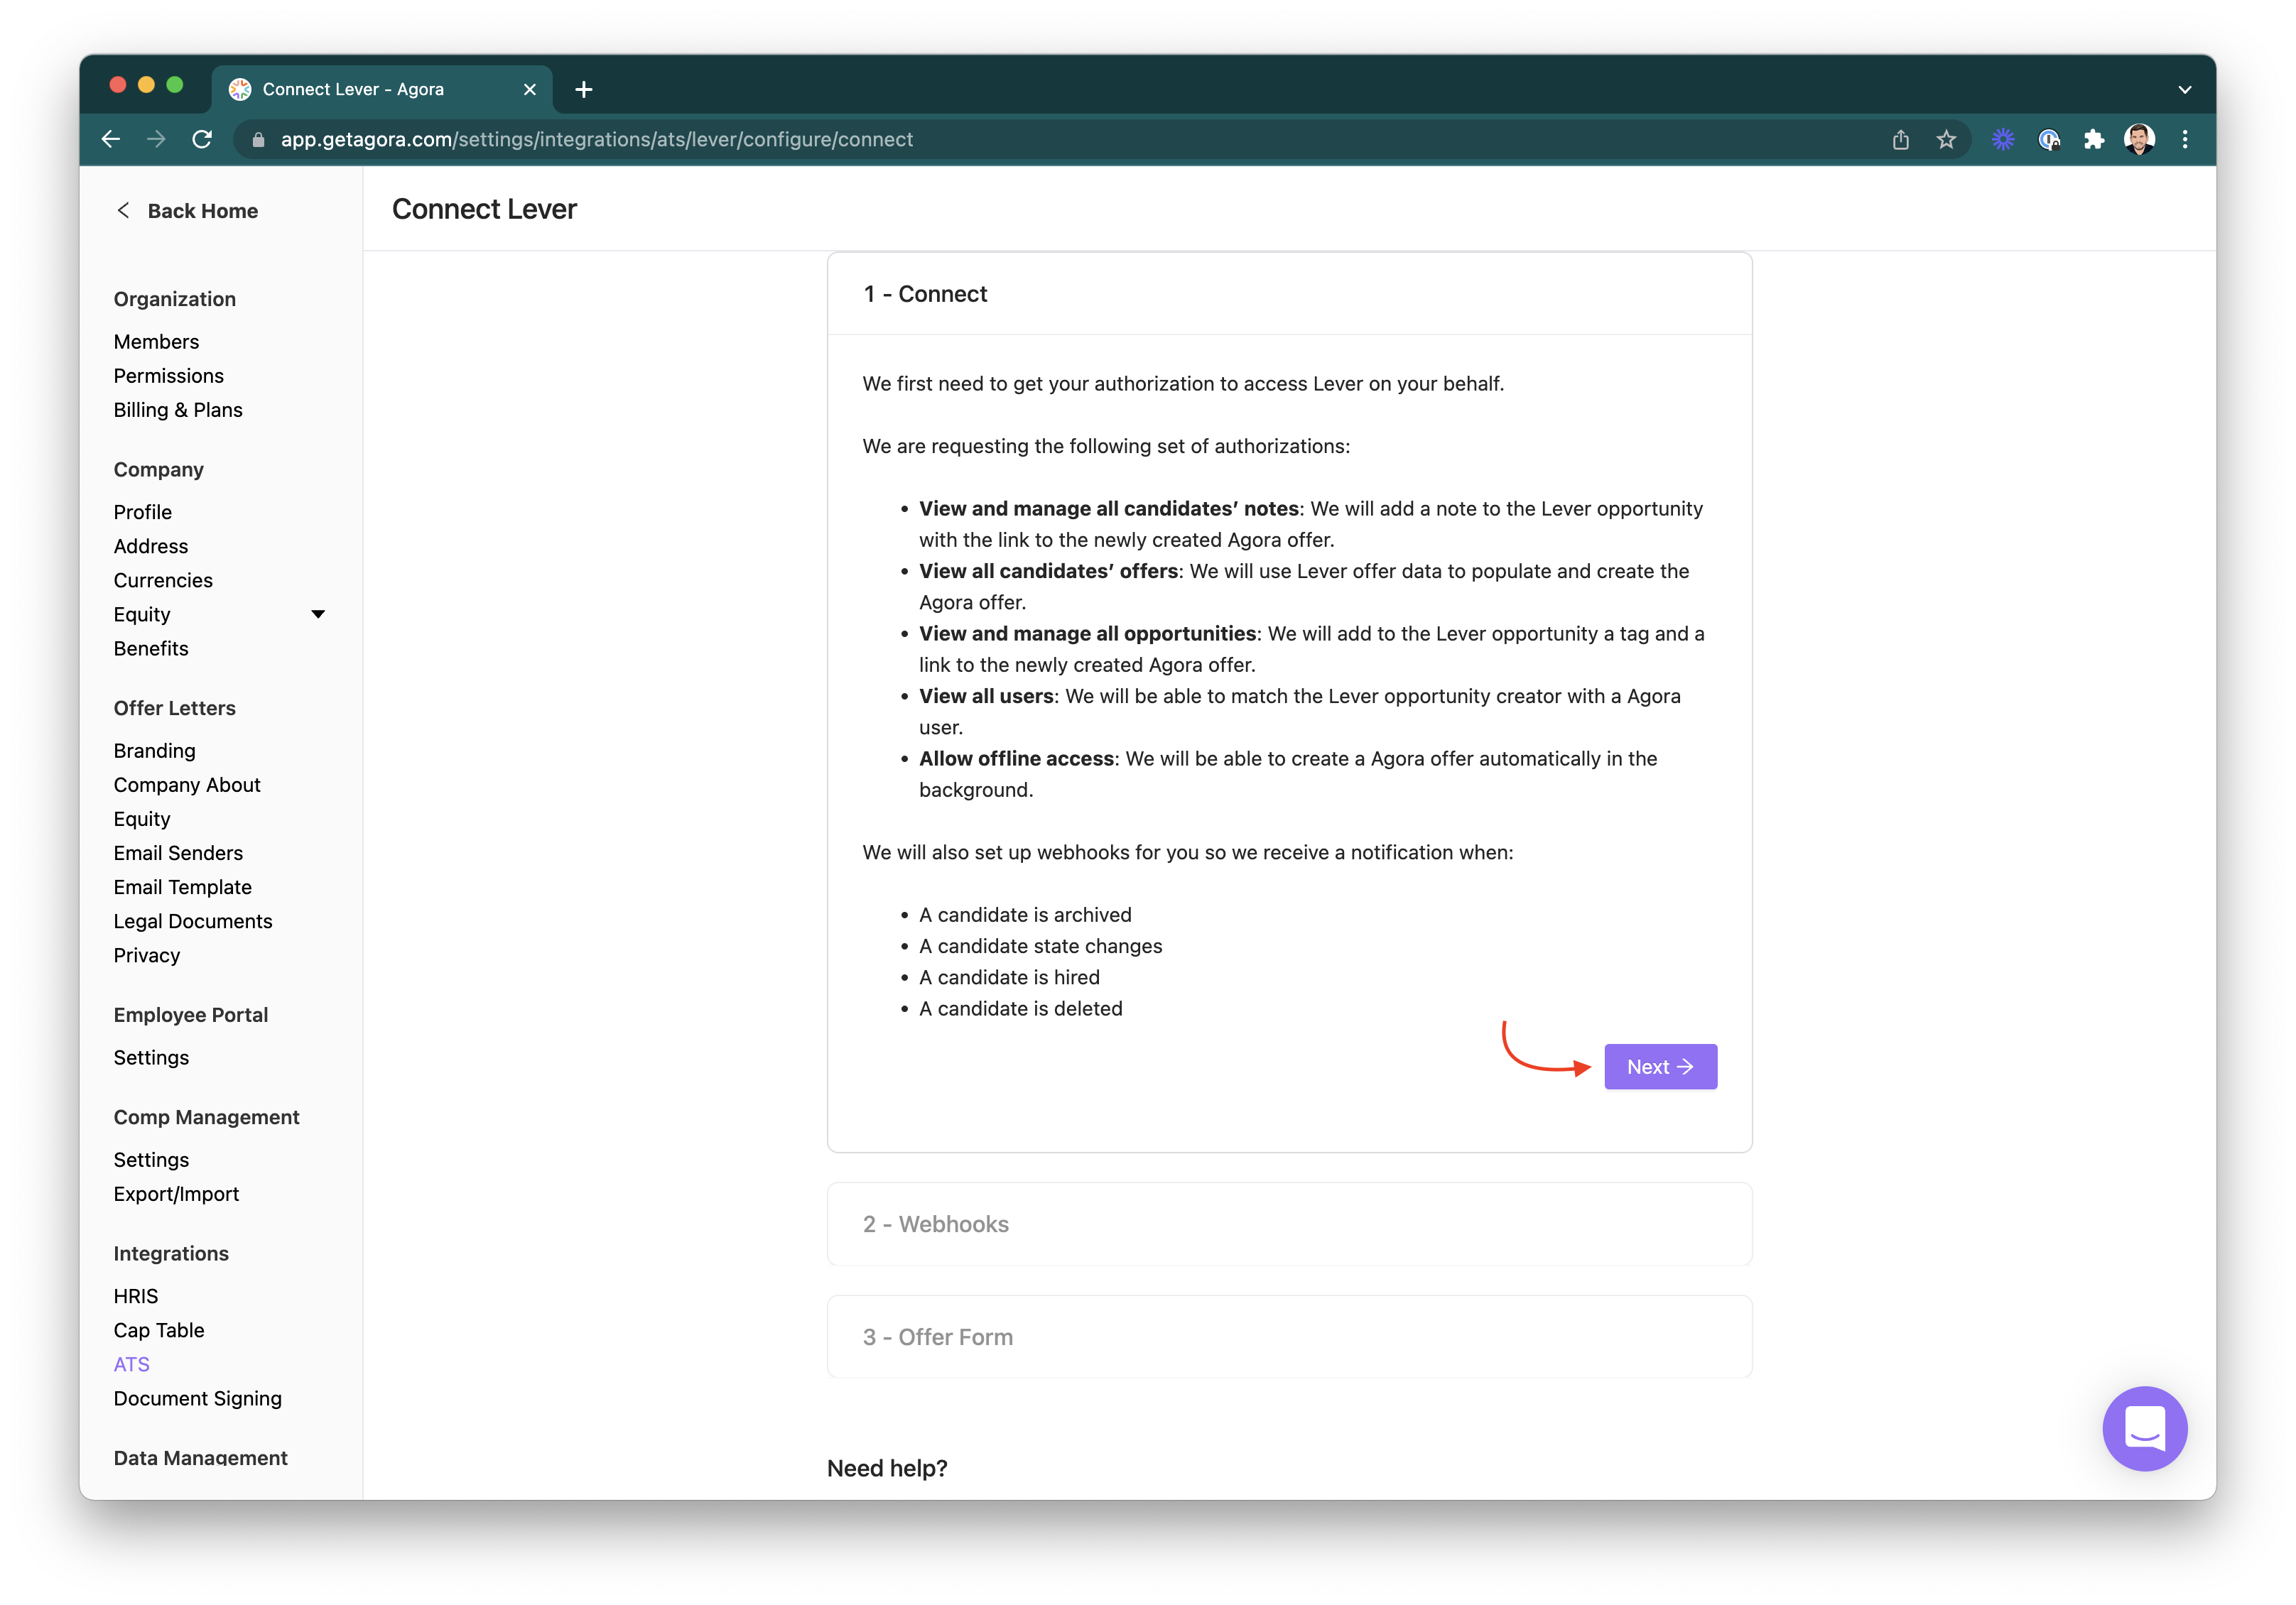This screenshot has width=2296, height=1605.
Task: Click the Data Management section heading
Action: pyautogui.click(x=201, y=1457)
